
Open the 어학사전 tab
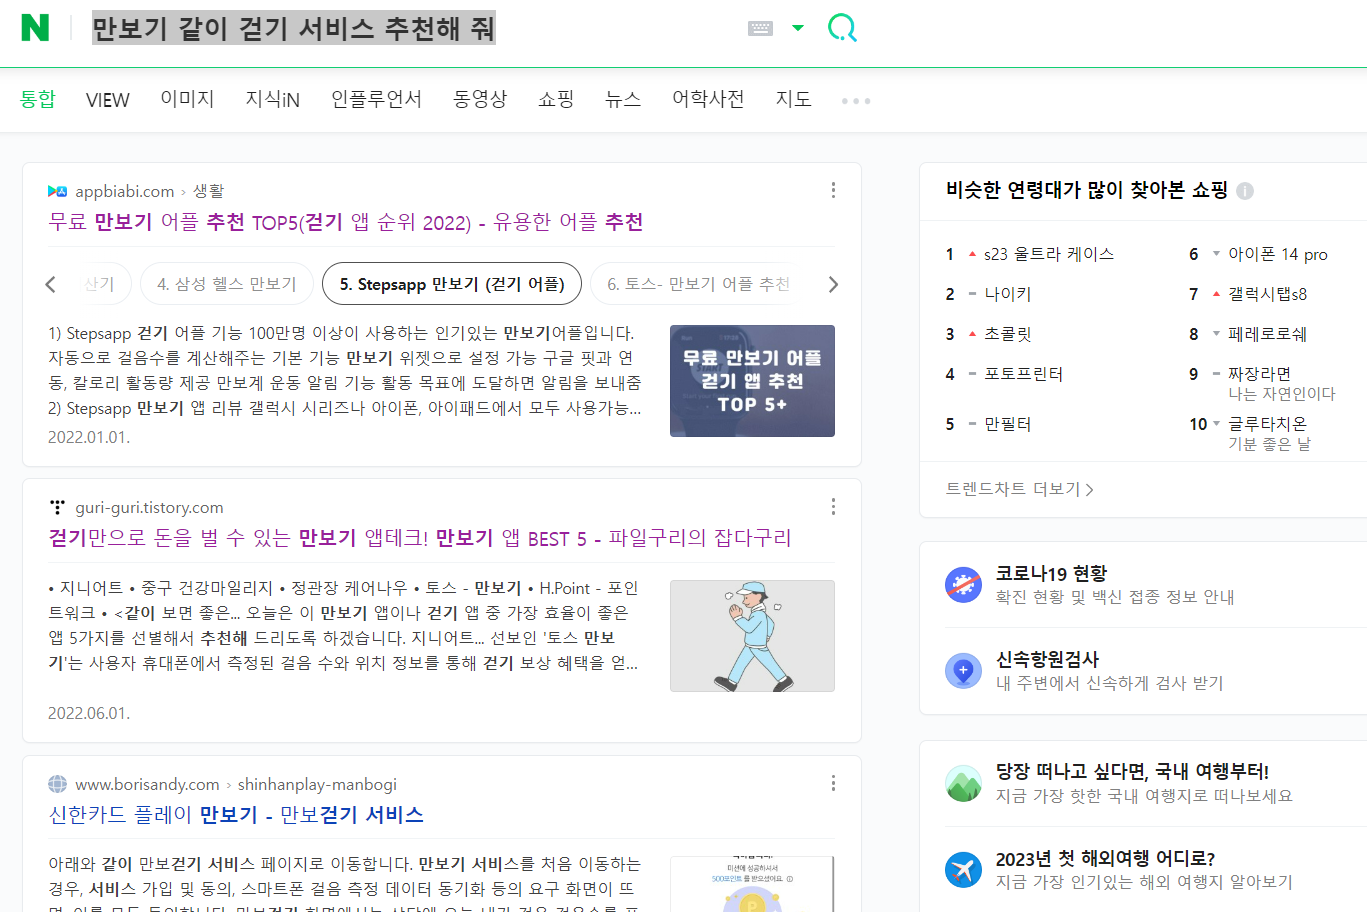pos(708,99)
